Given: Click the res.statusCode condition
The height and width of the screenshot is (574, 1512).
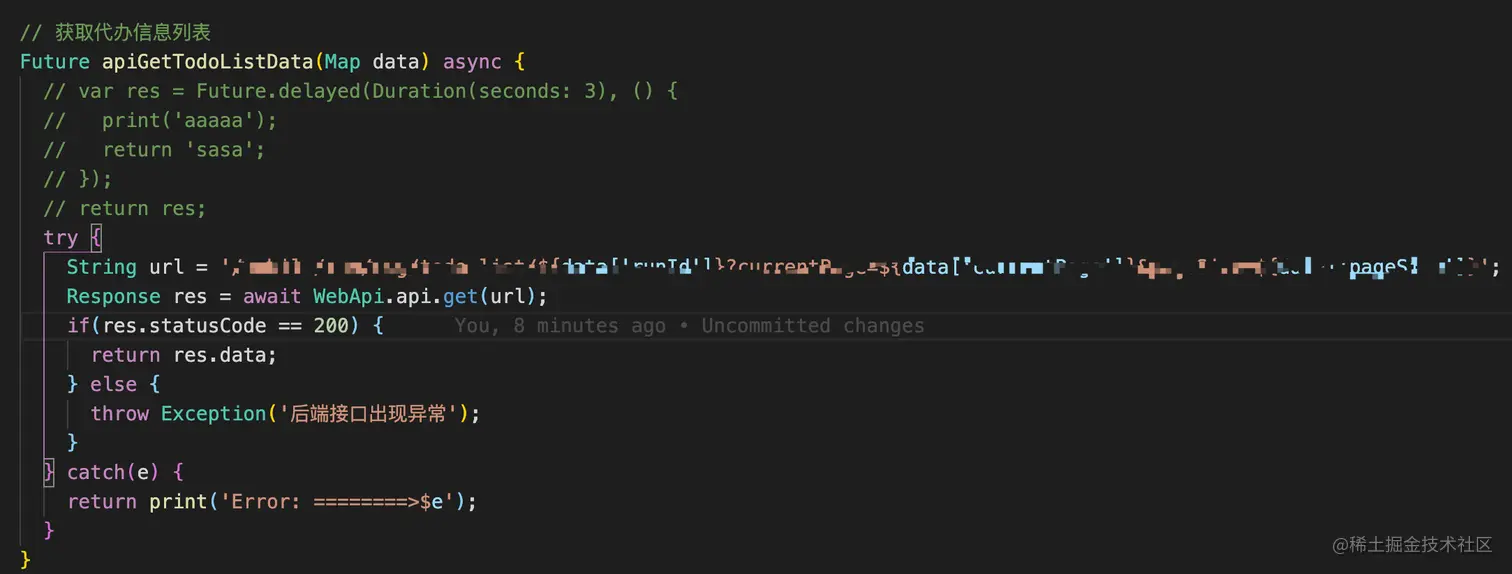Looking at the screenshot, I should pyautogui.click(x=207, y=326).
